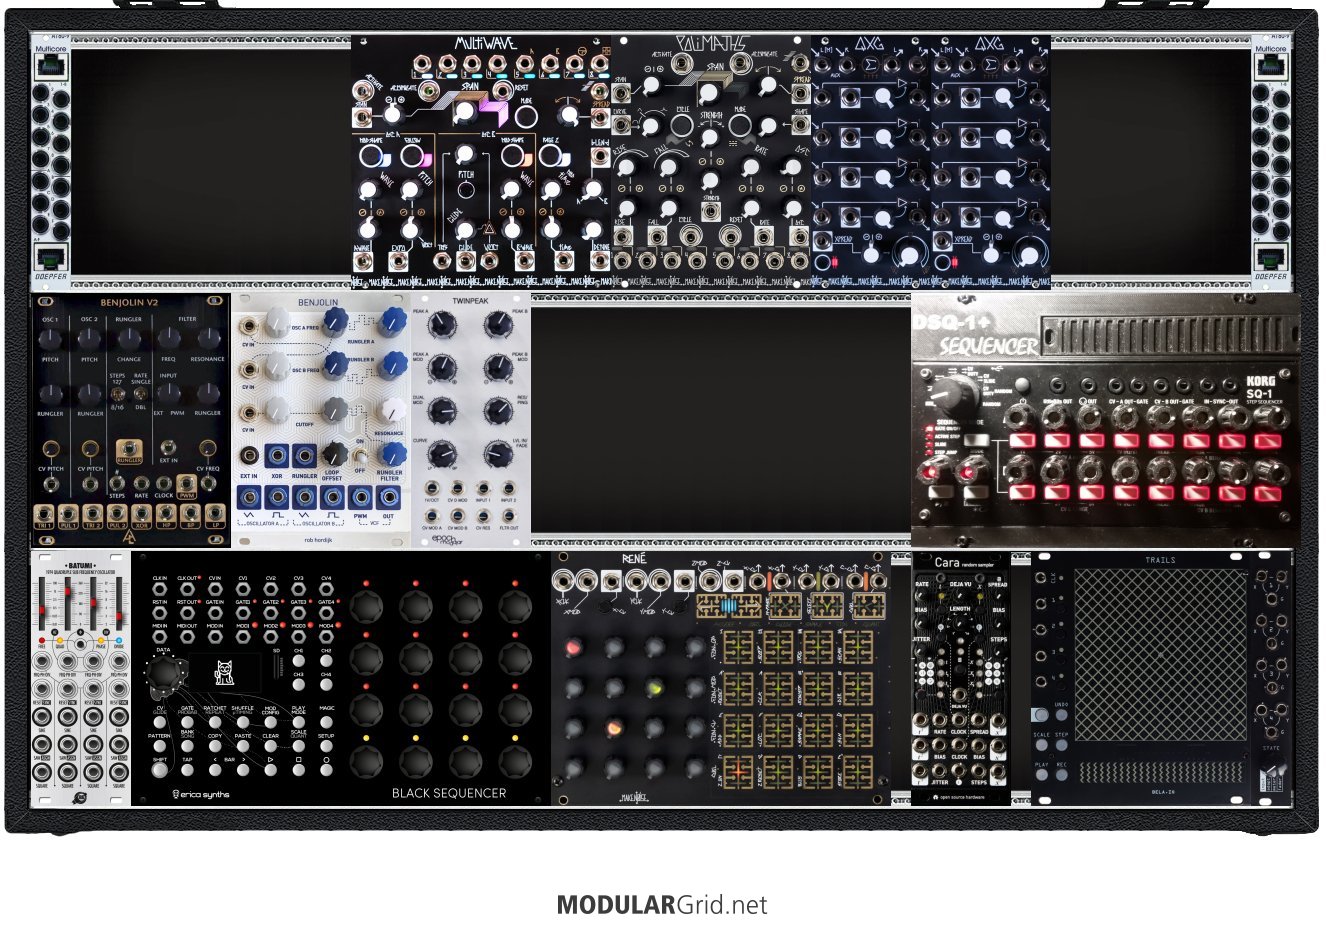This screenshot has height=926, width=1326.
Task: Click the OUT jack on the white Benjolin
Action: click(388, 498)
